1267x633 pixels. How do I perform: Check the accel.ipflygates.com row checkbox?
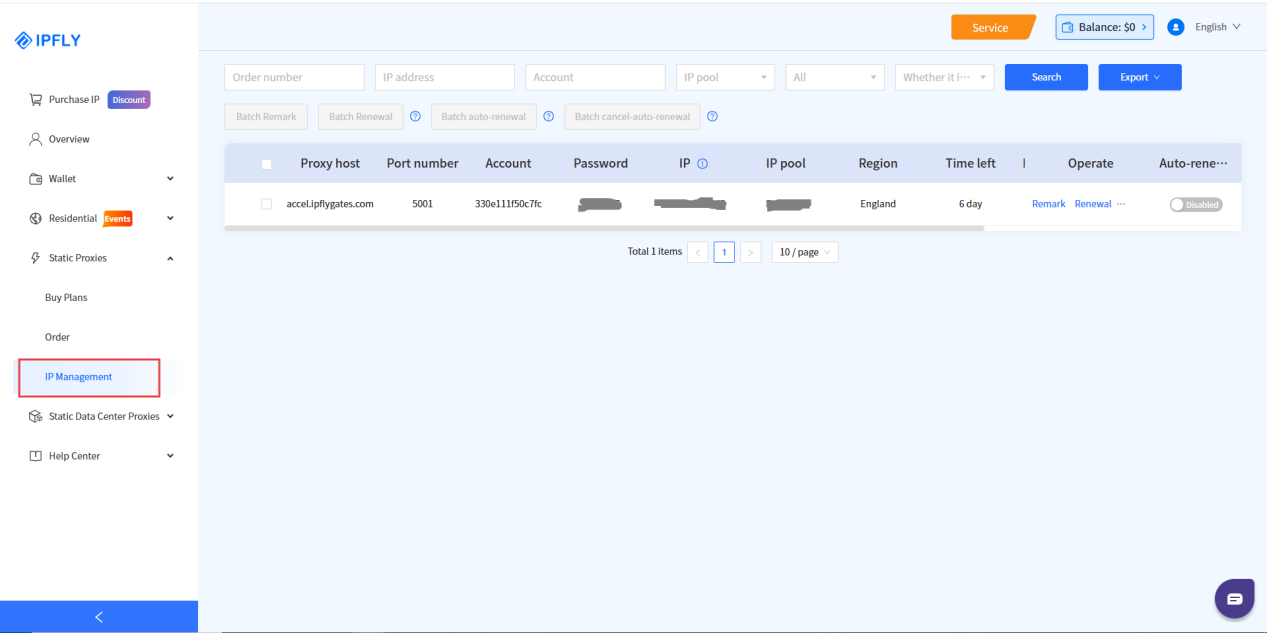coord(266,204)
